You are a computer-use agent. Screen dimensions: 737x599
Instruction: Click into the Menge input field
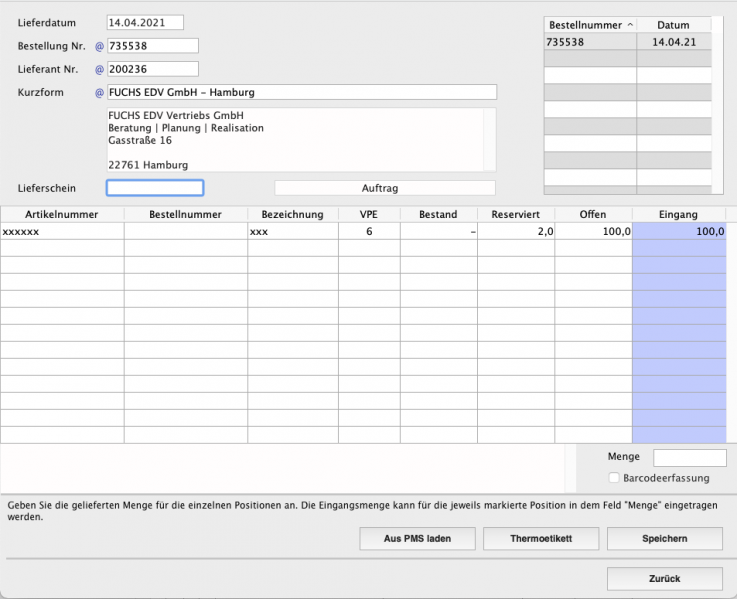tap(689, 458)
